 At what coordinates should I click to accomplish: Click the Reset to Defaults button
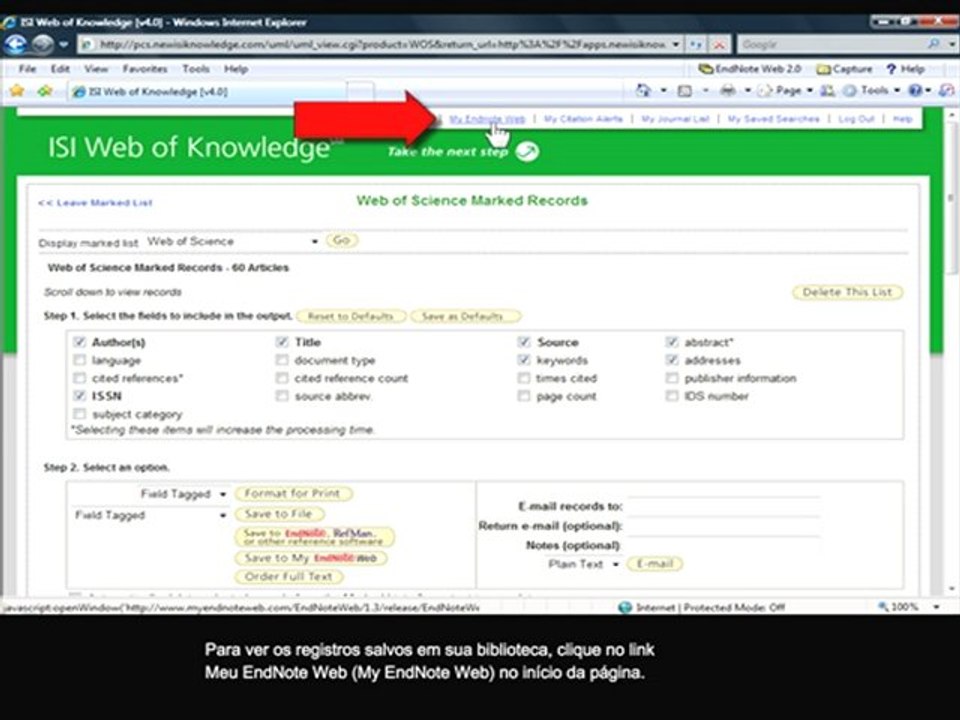(x=351, y=316)
